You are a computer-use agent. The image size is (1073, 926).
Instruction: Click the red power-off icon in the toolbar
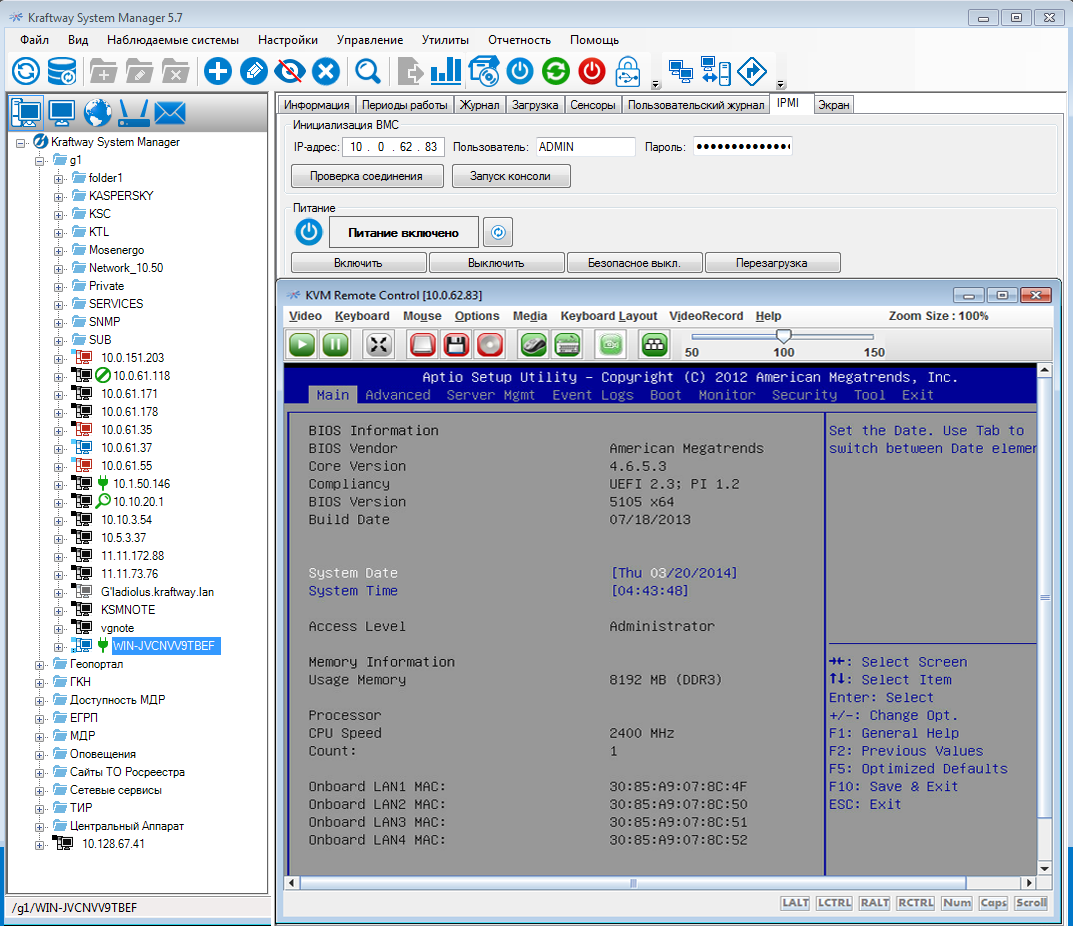click(590, 71)
